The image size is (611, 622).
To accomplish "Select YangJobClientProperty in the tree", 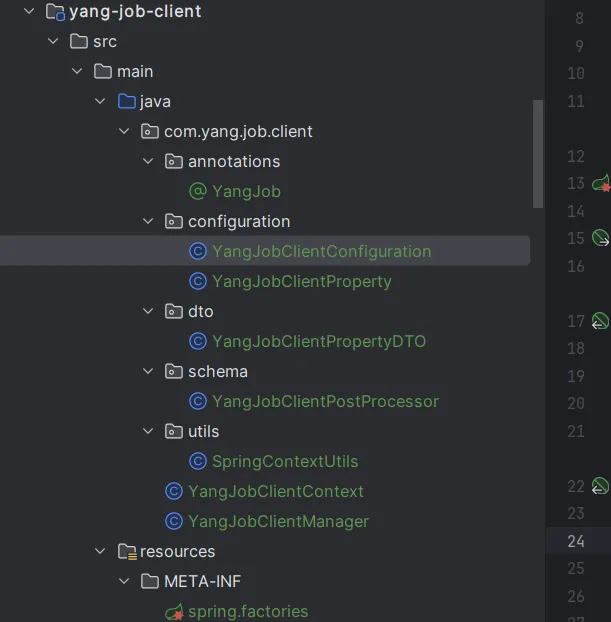I will (x=301, y=281).
